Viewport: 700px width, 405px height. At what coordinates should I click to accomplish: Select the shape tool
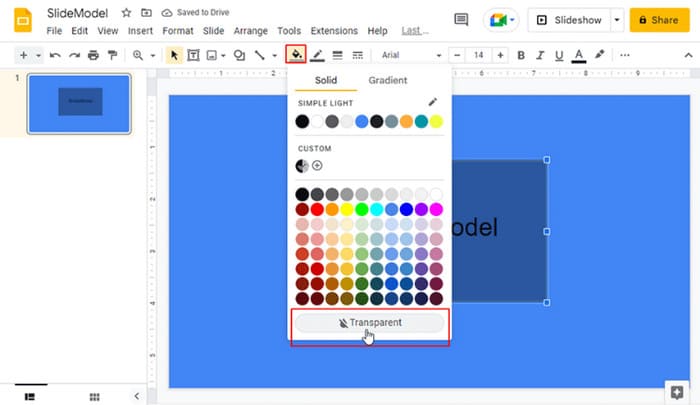pyautogui.click(x=239, y=55)
